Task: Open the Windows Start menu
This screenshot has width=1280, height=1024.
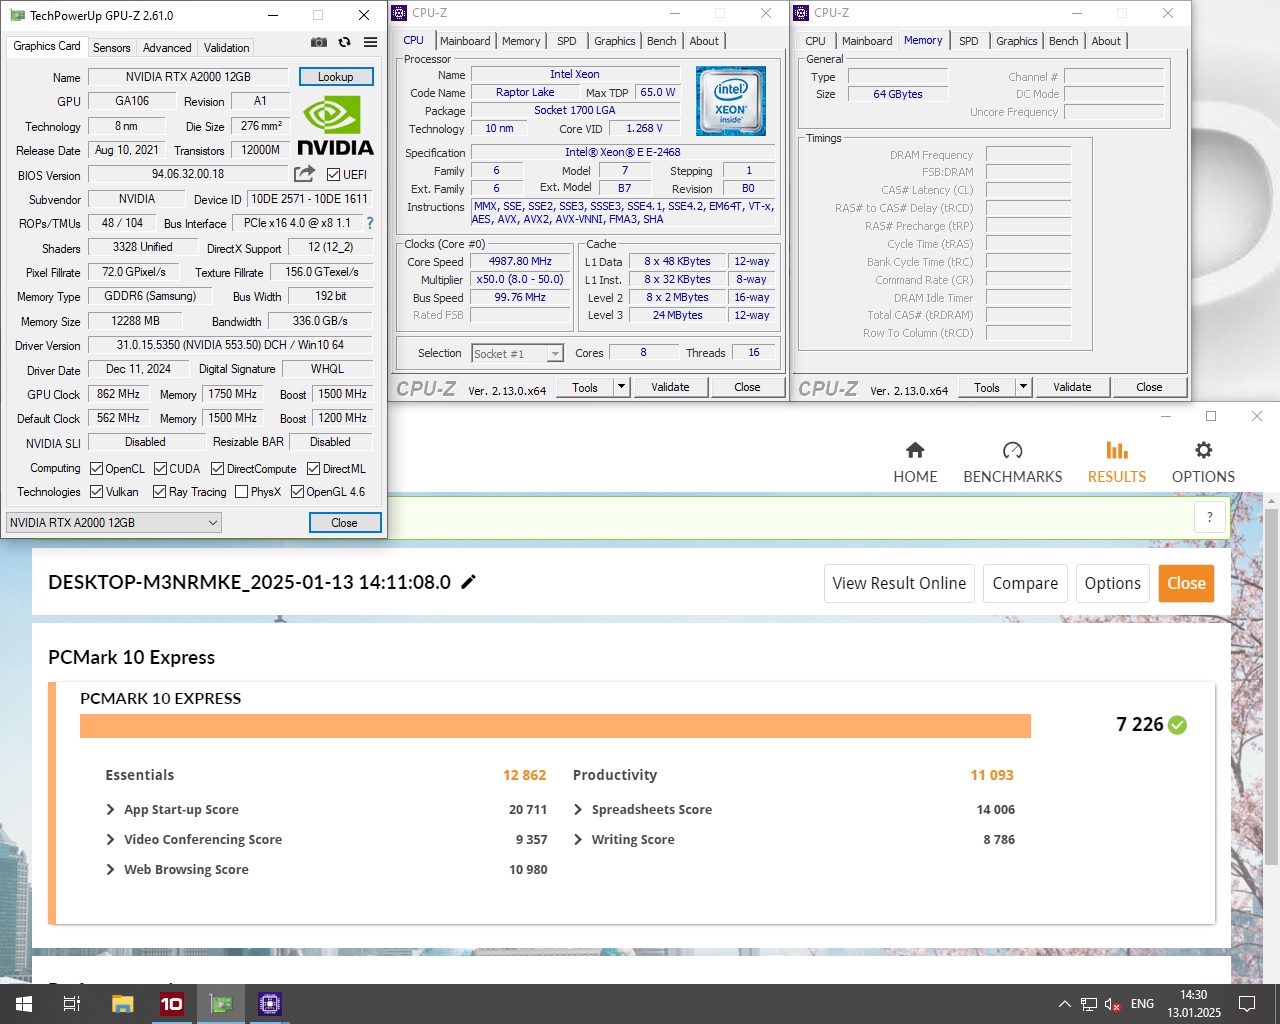Action: click(x=24, y=1004)
